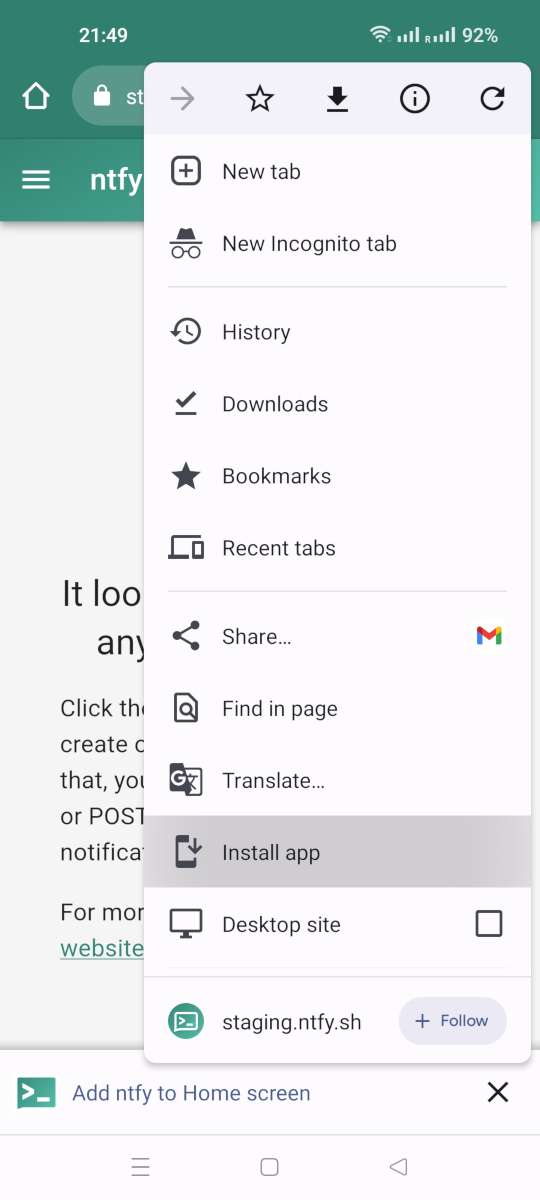
Task: Dismiss the Add to Home screen banner
Action: [x=498, y=1092]
